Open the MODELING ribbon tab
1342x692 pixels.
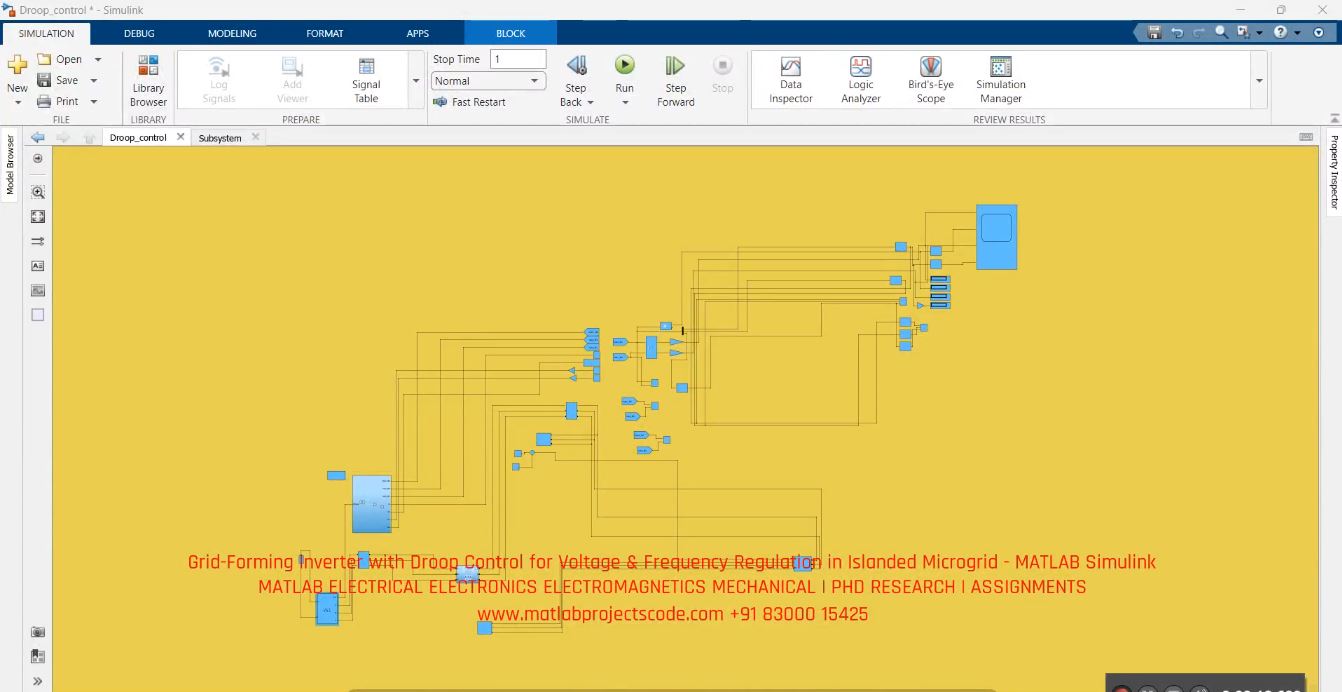click(232, 33)
